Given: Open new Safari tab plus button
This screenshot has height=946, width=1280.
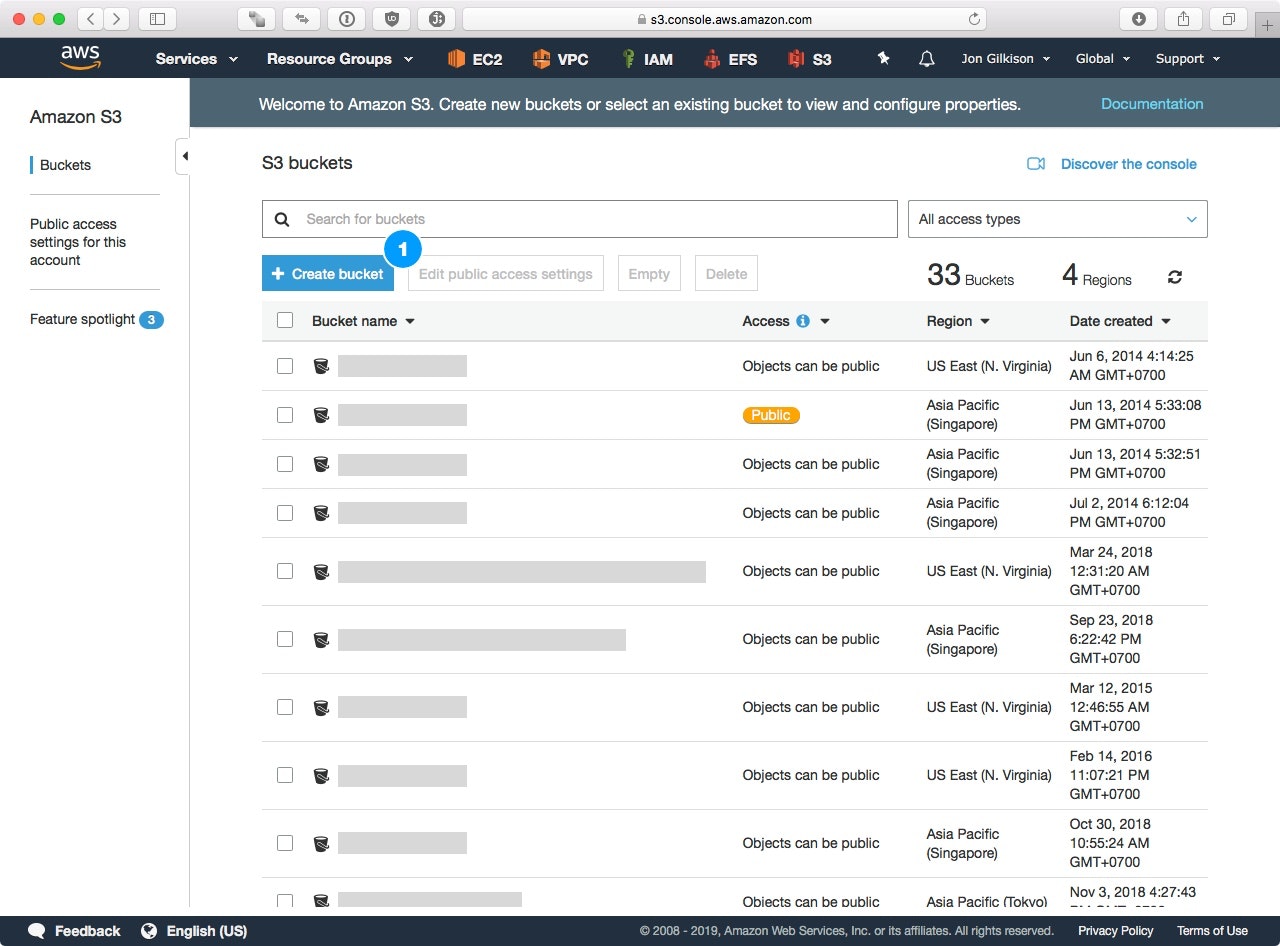Looking at the screenshot, I should tap(1268, 25).
